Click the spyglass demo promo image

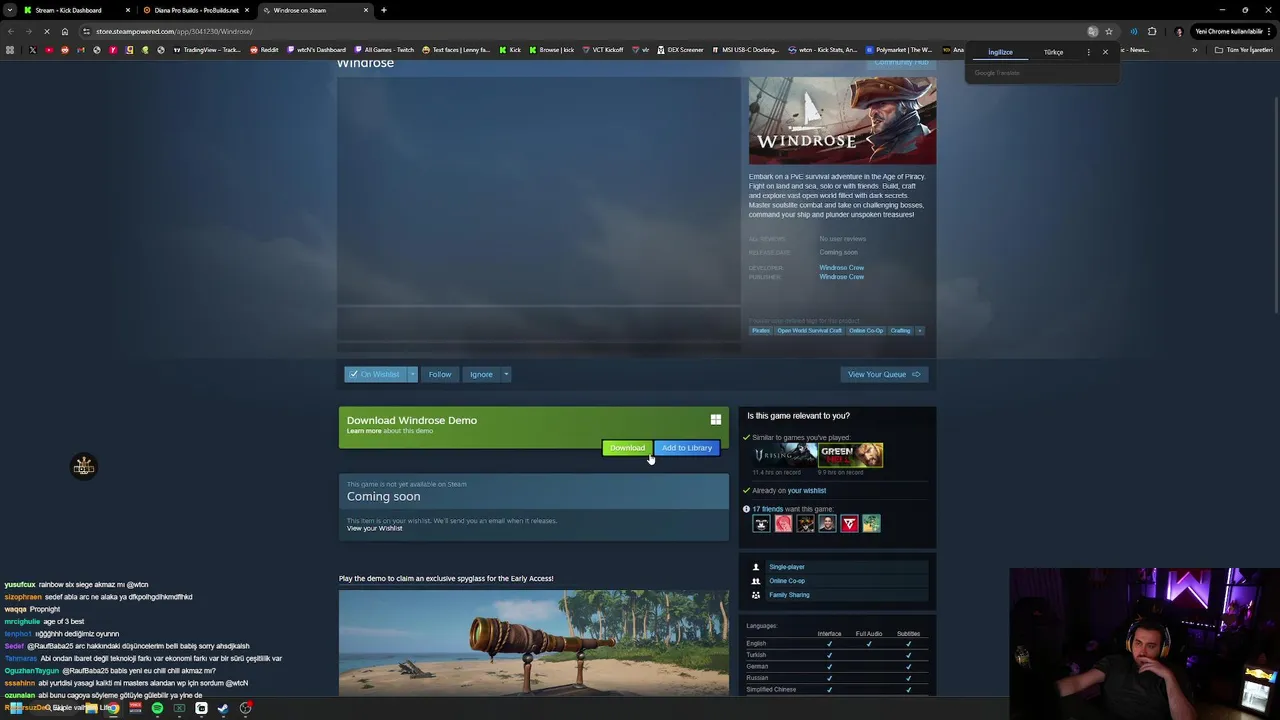pos(534,643)
